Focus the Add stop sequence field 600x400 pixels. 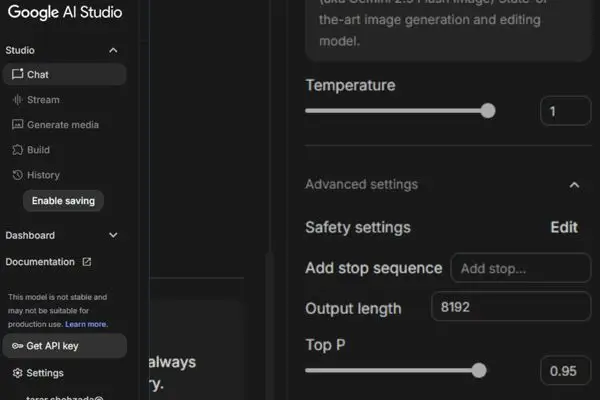[520, 268]
